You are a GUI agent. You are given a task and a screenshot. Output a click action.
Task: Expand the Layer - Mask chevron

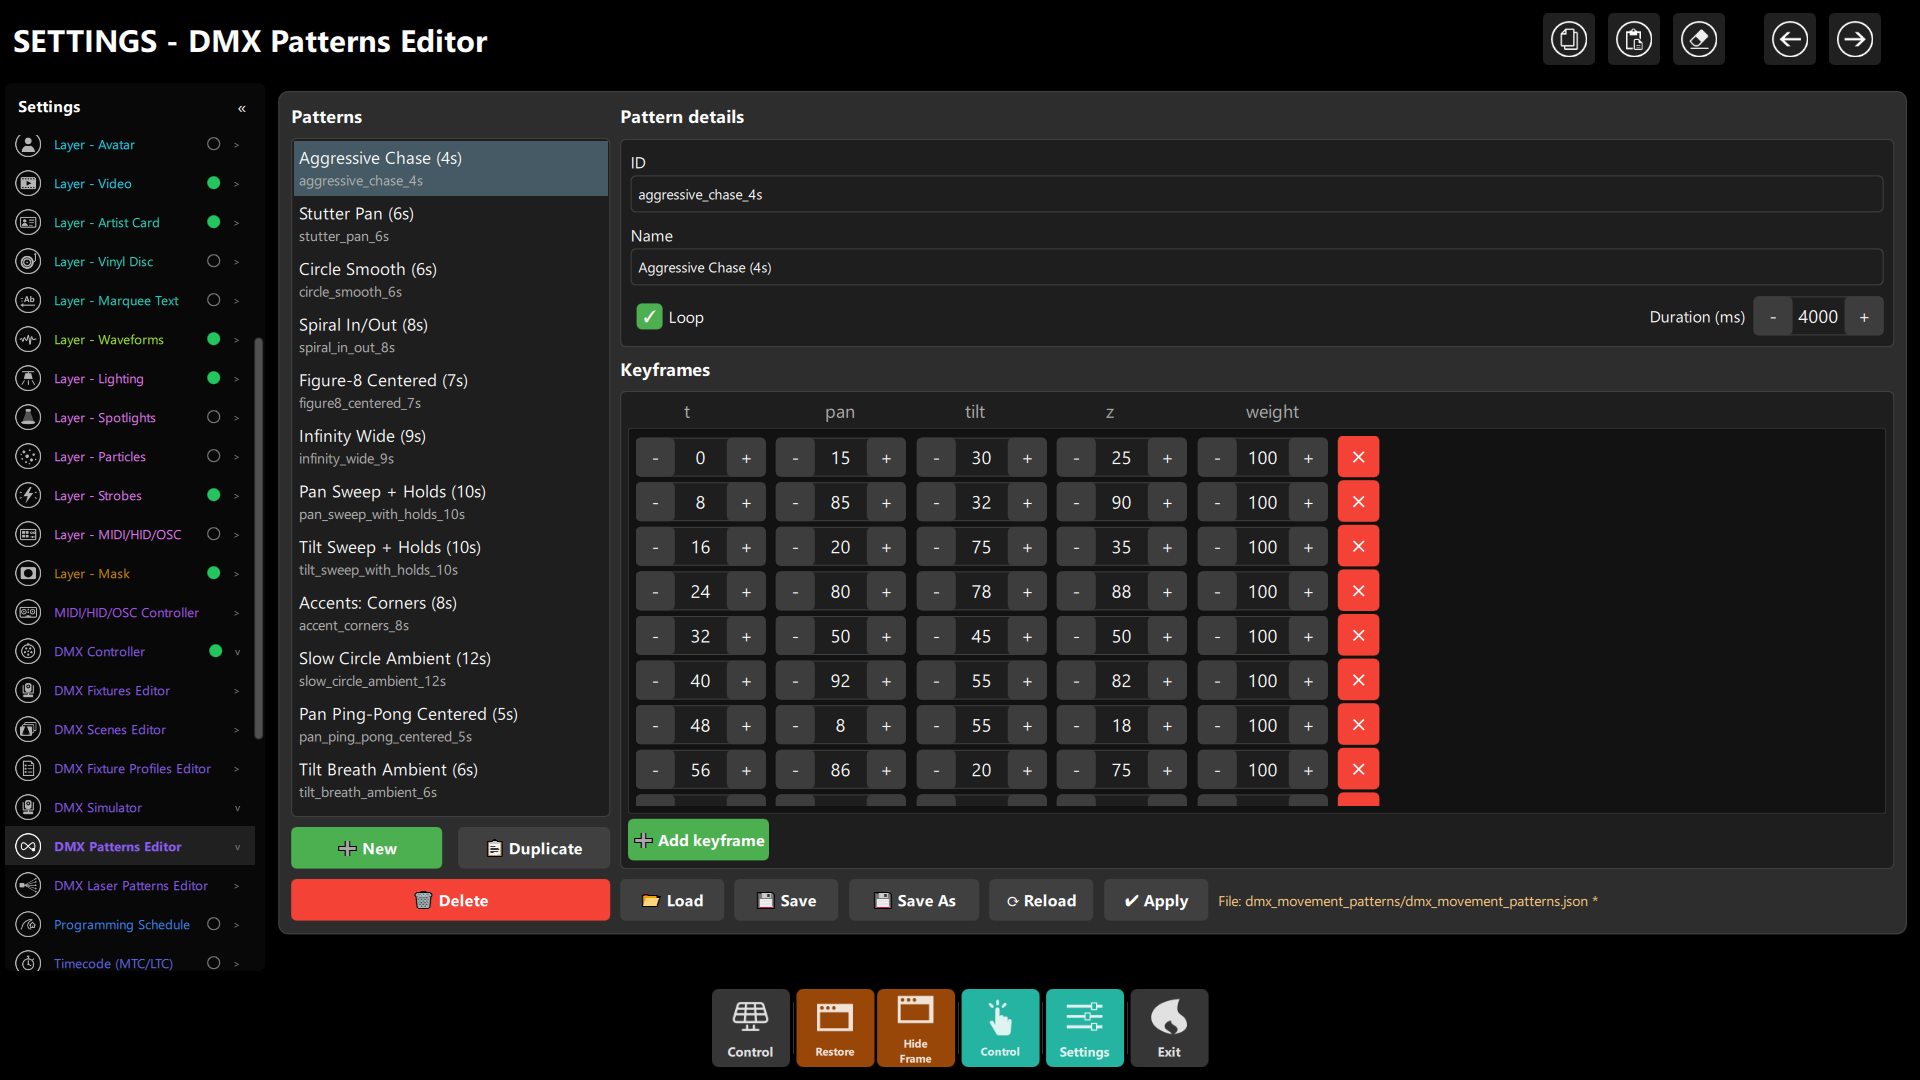237,574
